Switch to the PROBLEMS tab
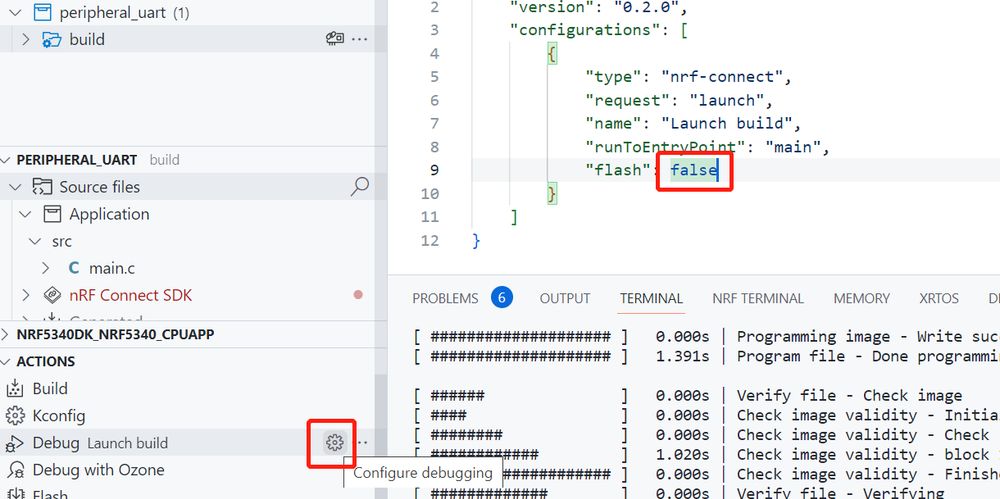 [x=445, y=298]
